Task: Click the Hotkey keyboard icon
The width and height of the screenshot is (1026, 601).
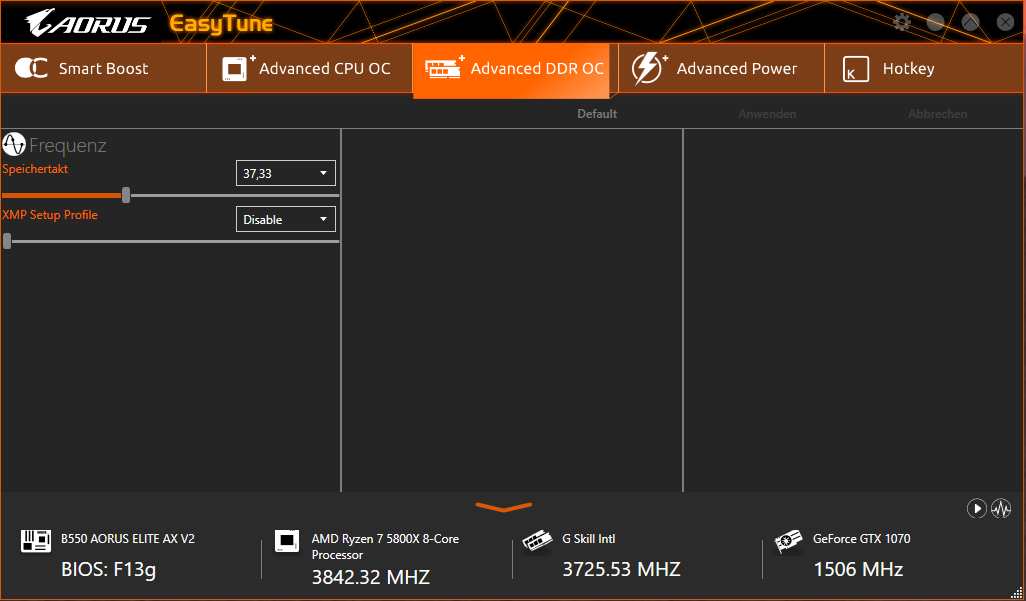Action: [856, 69]
